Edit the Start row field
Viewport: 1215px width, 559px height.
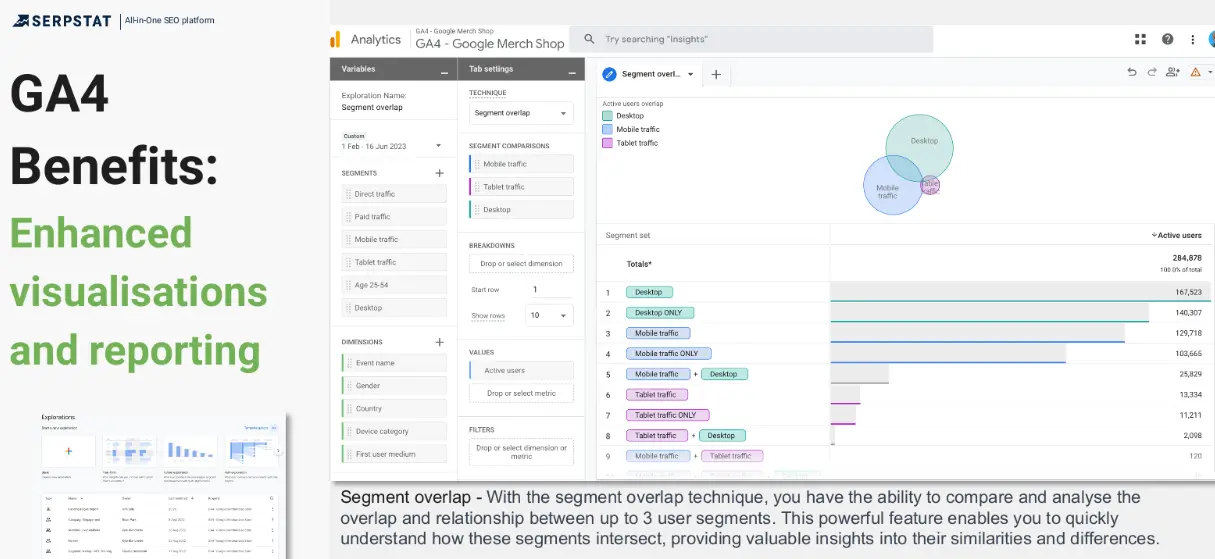point(551,290)
